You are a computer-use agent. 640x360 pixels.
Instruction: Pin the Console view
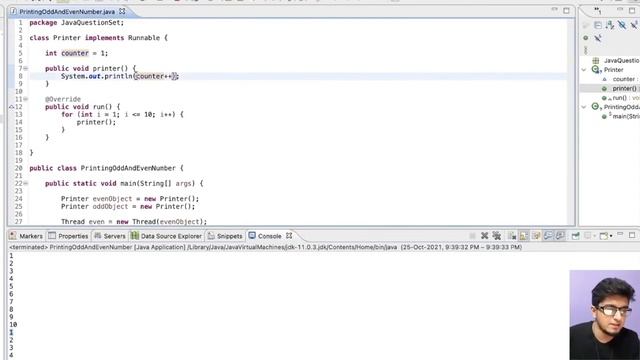(576, 236)
